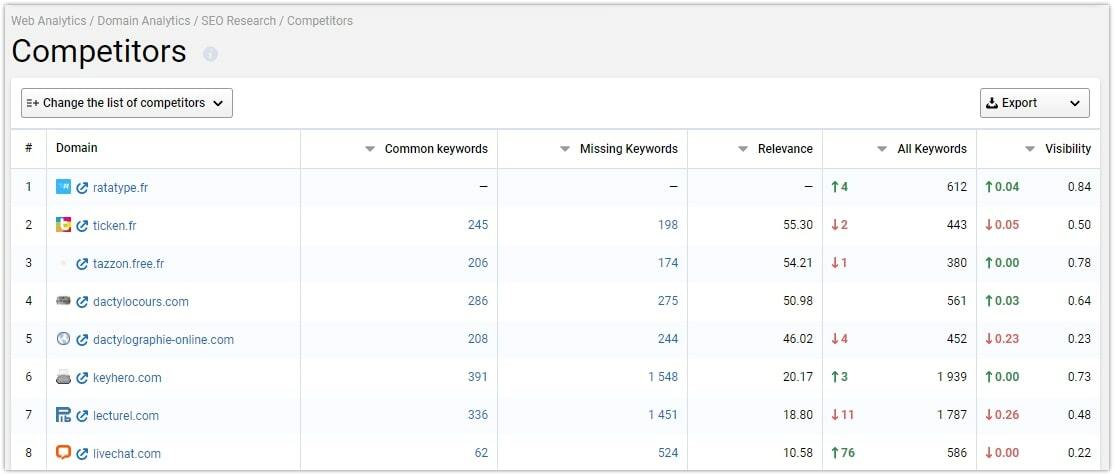Screen dimensions: 1114x475
Task: Open external link icon for tazzon.free.fr
Action: (x=82, y=264)
